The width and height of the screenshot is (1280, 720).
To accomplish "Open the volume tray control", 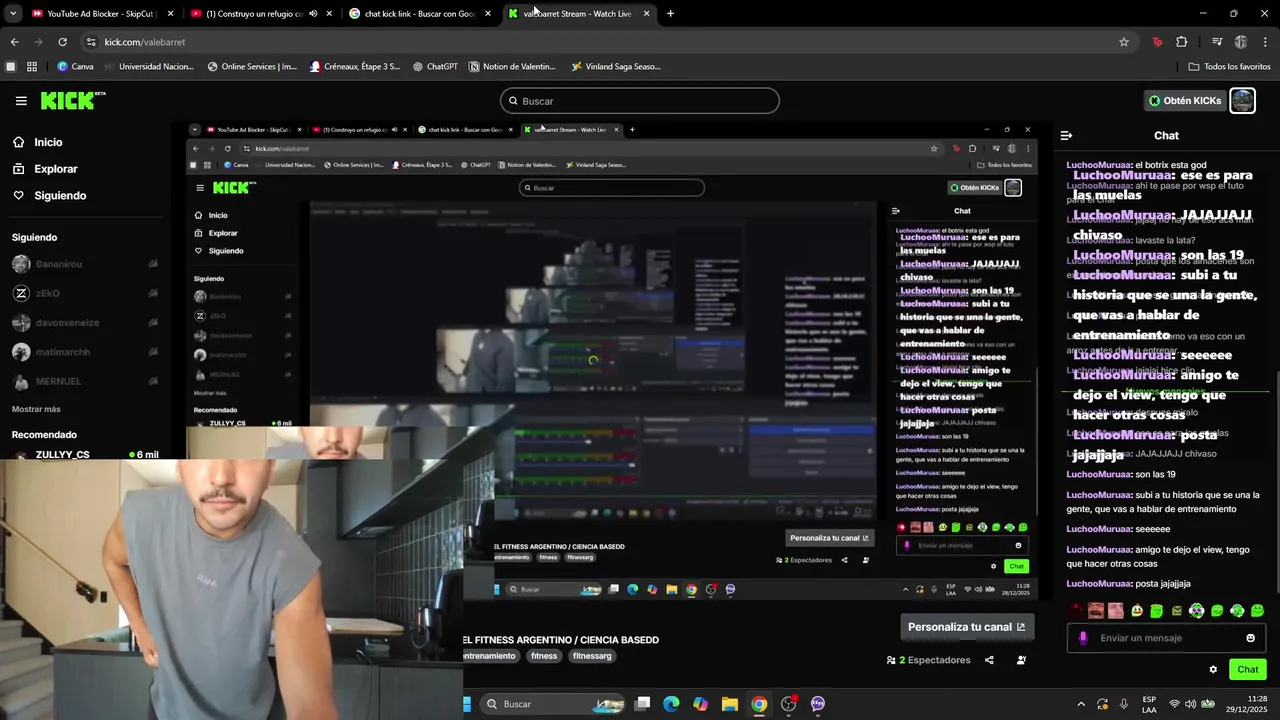I will click(1192, 704).
